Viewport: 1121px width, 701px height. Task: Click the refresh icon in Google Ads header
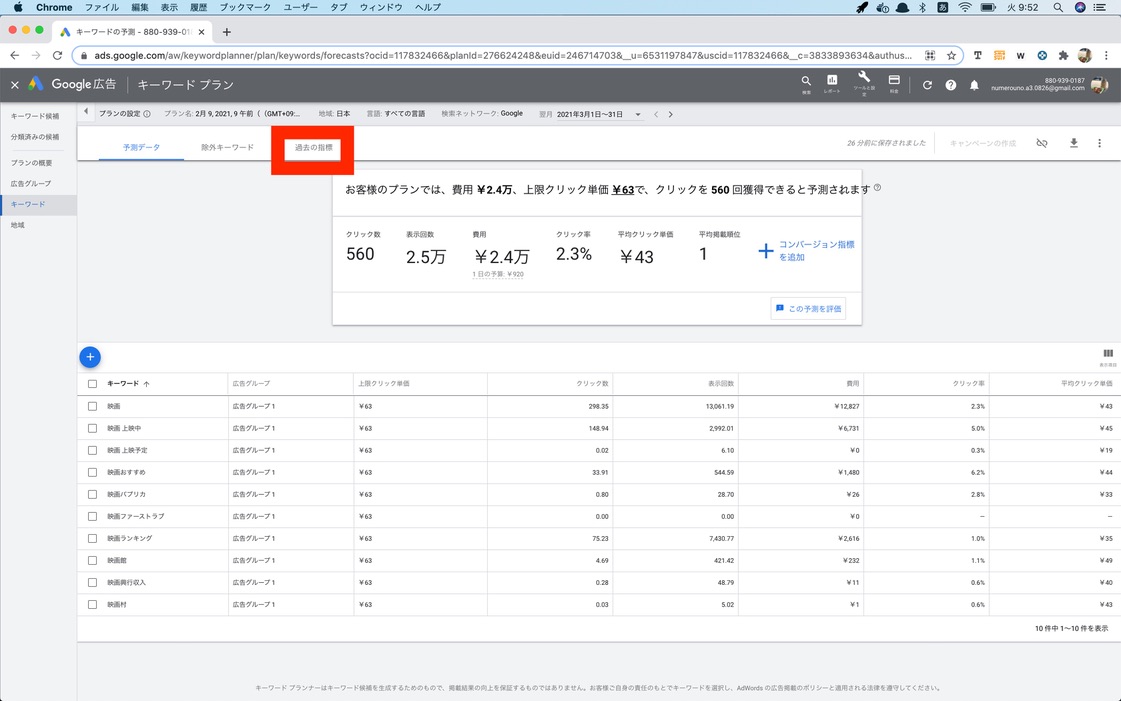927,85
